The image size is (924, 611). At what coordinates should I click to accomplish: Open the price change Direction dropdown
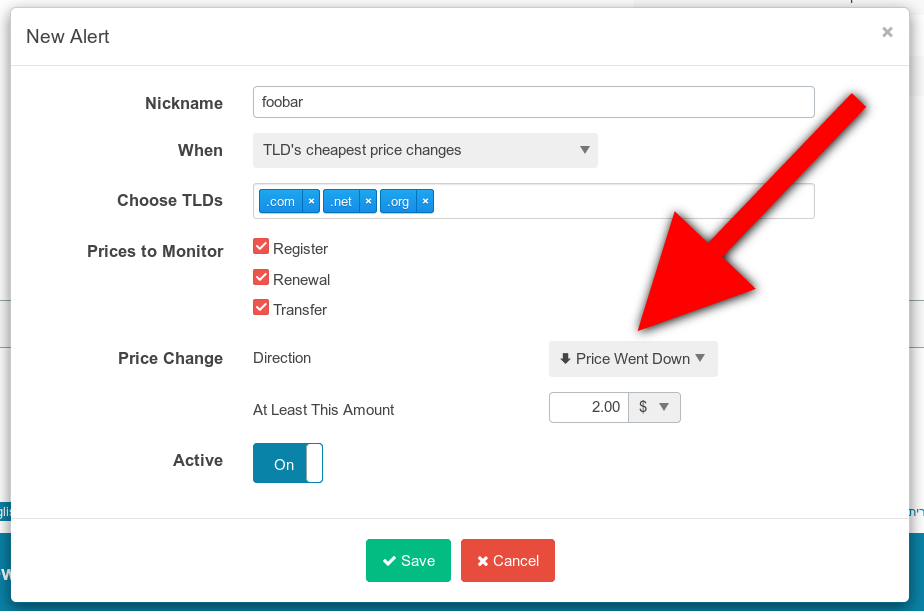click(x=632, y=359)
